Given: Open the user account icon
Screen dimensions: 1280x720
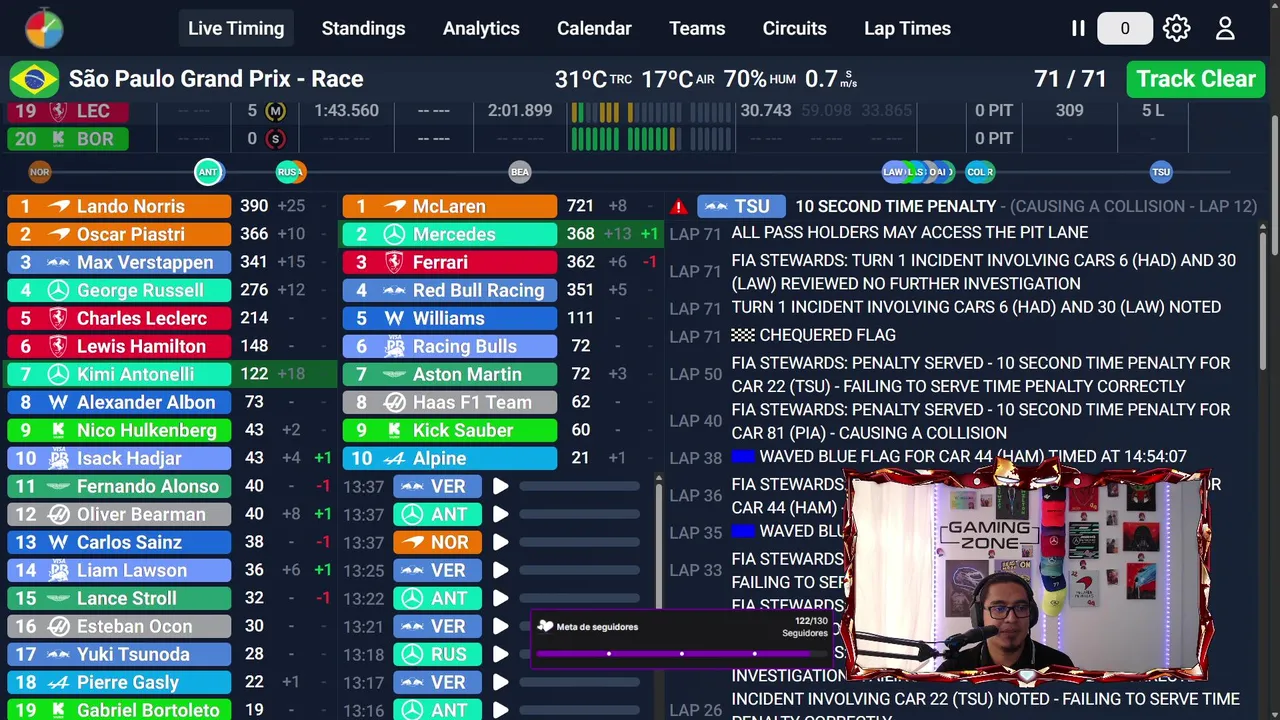Looking at the screenshot, I should pyautogui.click(x=1225, y=29).
